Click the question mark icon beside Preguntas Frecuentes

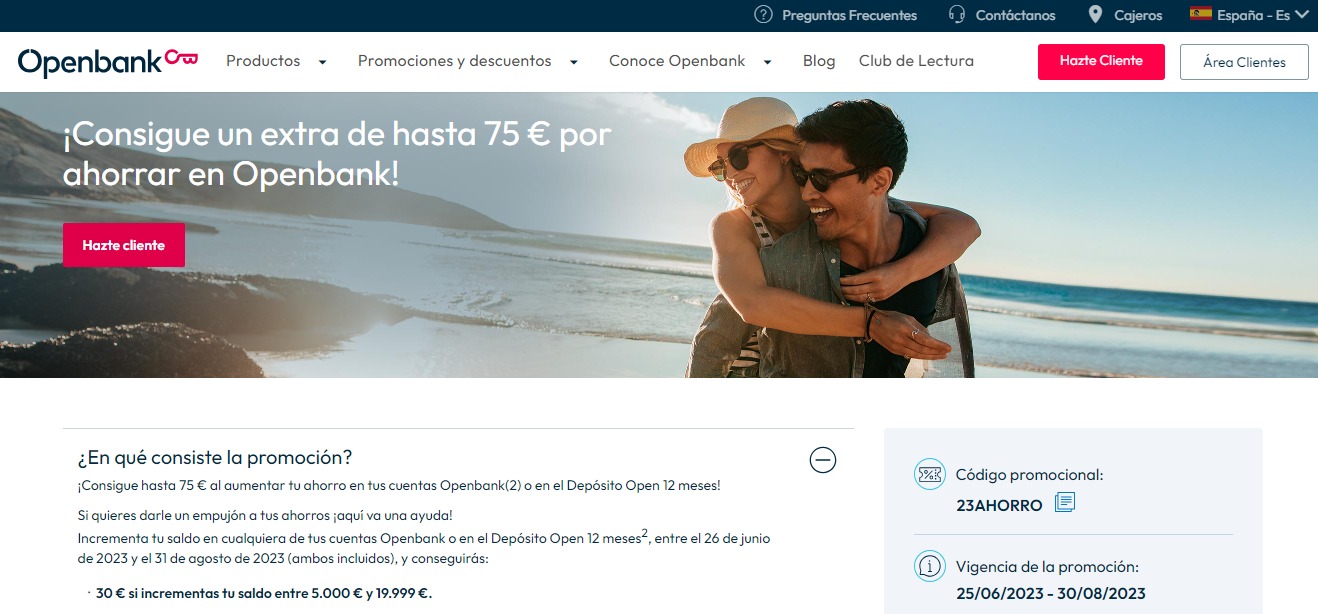pyautogui.click(x=763, y=15)
